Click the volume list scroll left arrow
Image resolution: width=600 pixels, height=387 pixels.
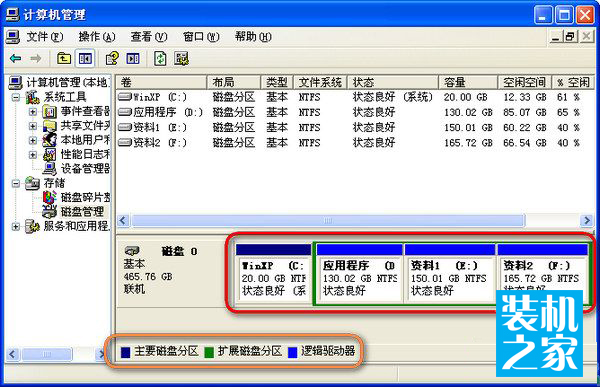pos(123,220)
